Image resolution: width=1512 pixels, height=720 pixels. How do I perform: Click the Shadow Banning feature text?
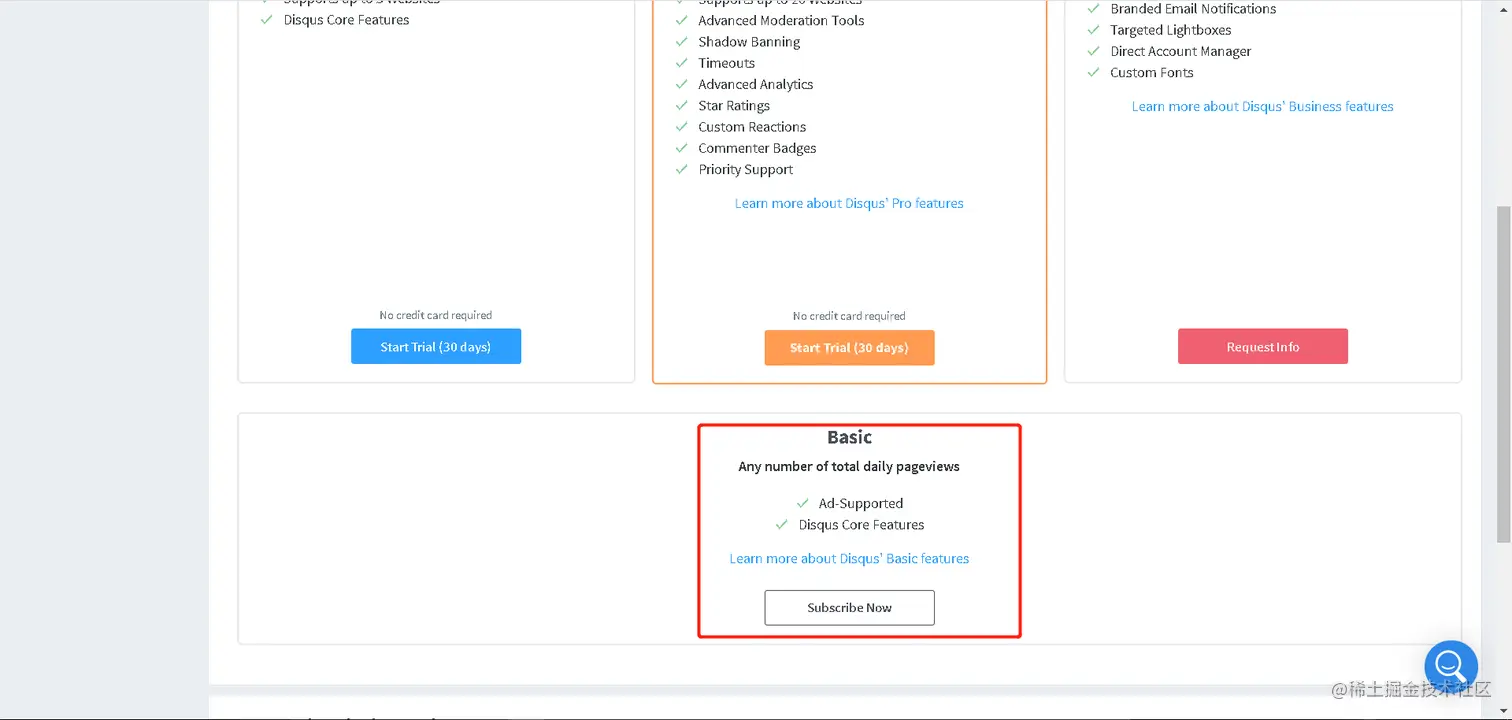click(x=749, y=42)
